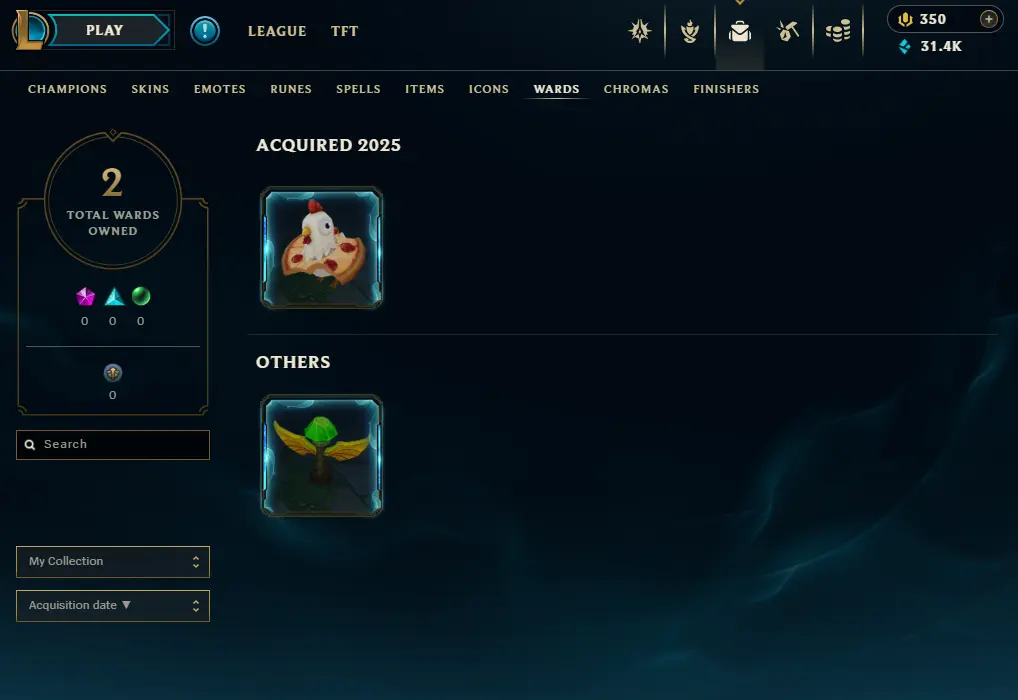The width and height of the screenshot is (1018, 700).
Task: Click the blue exclamation notification icon
Action: point(205,31)
